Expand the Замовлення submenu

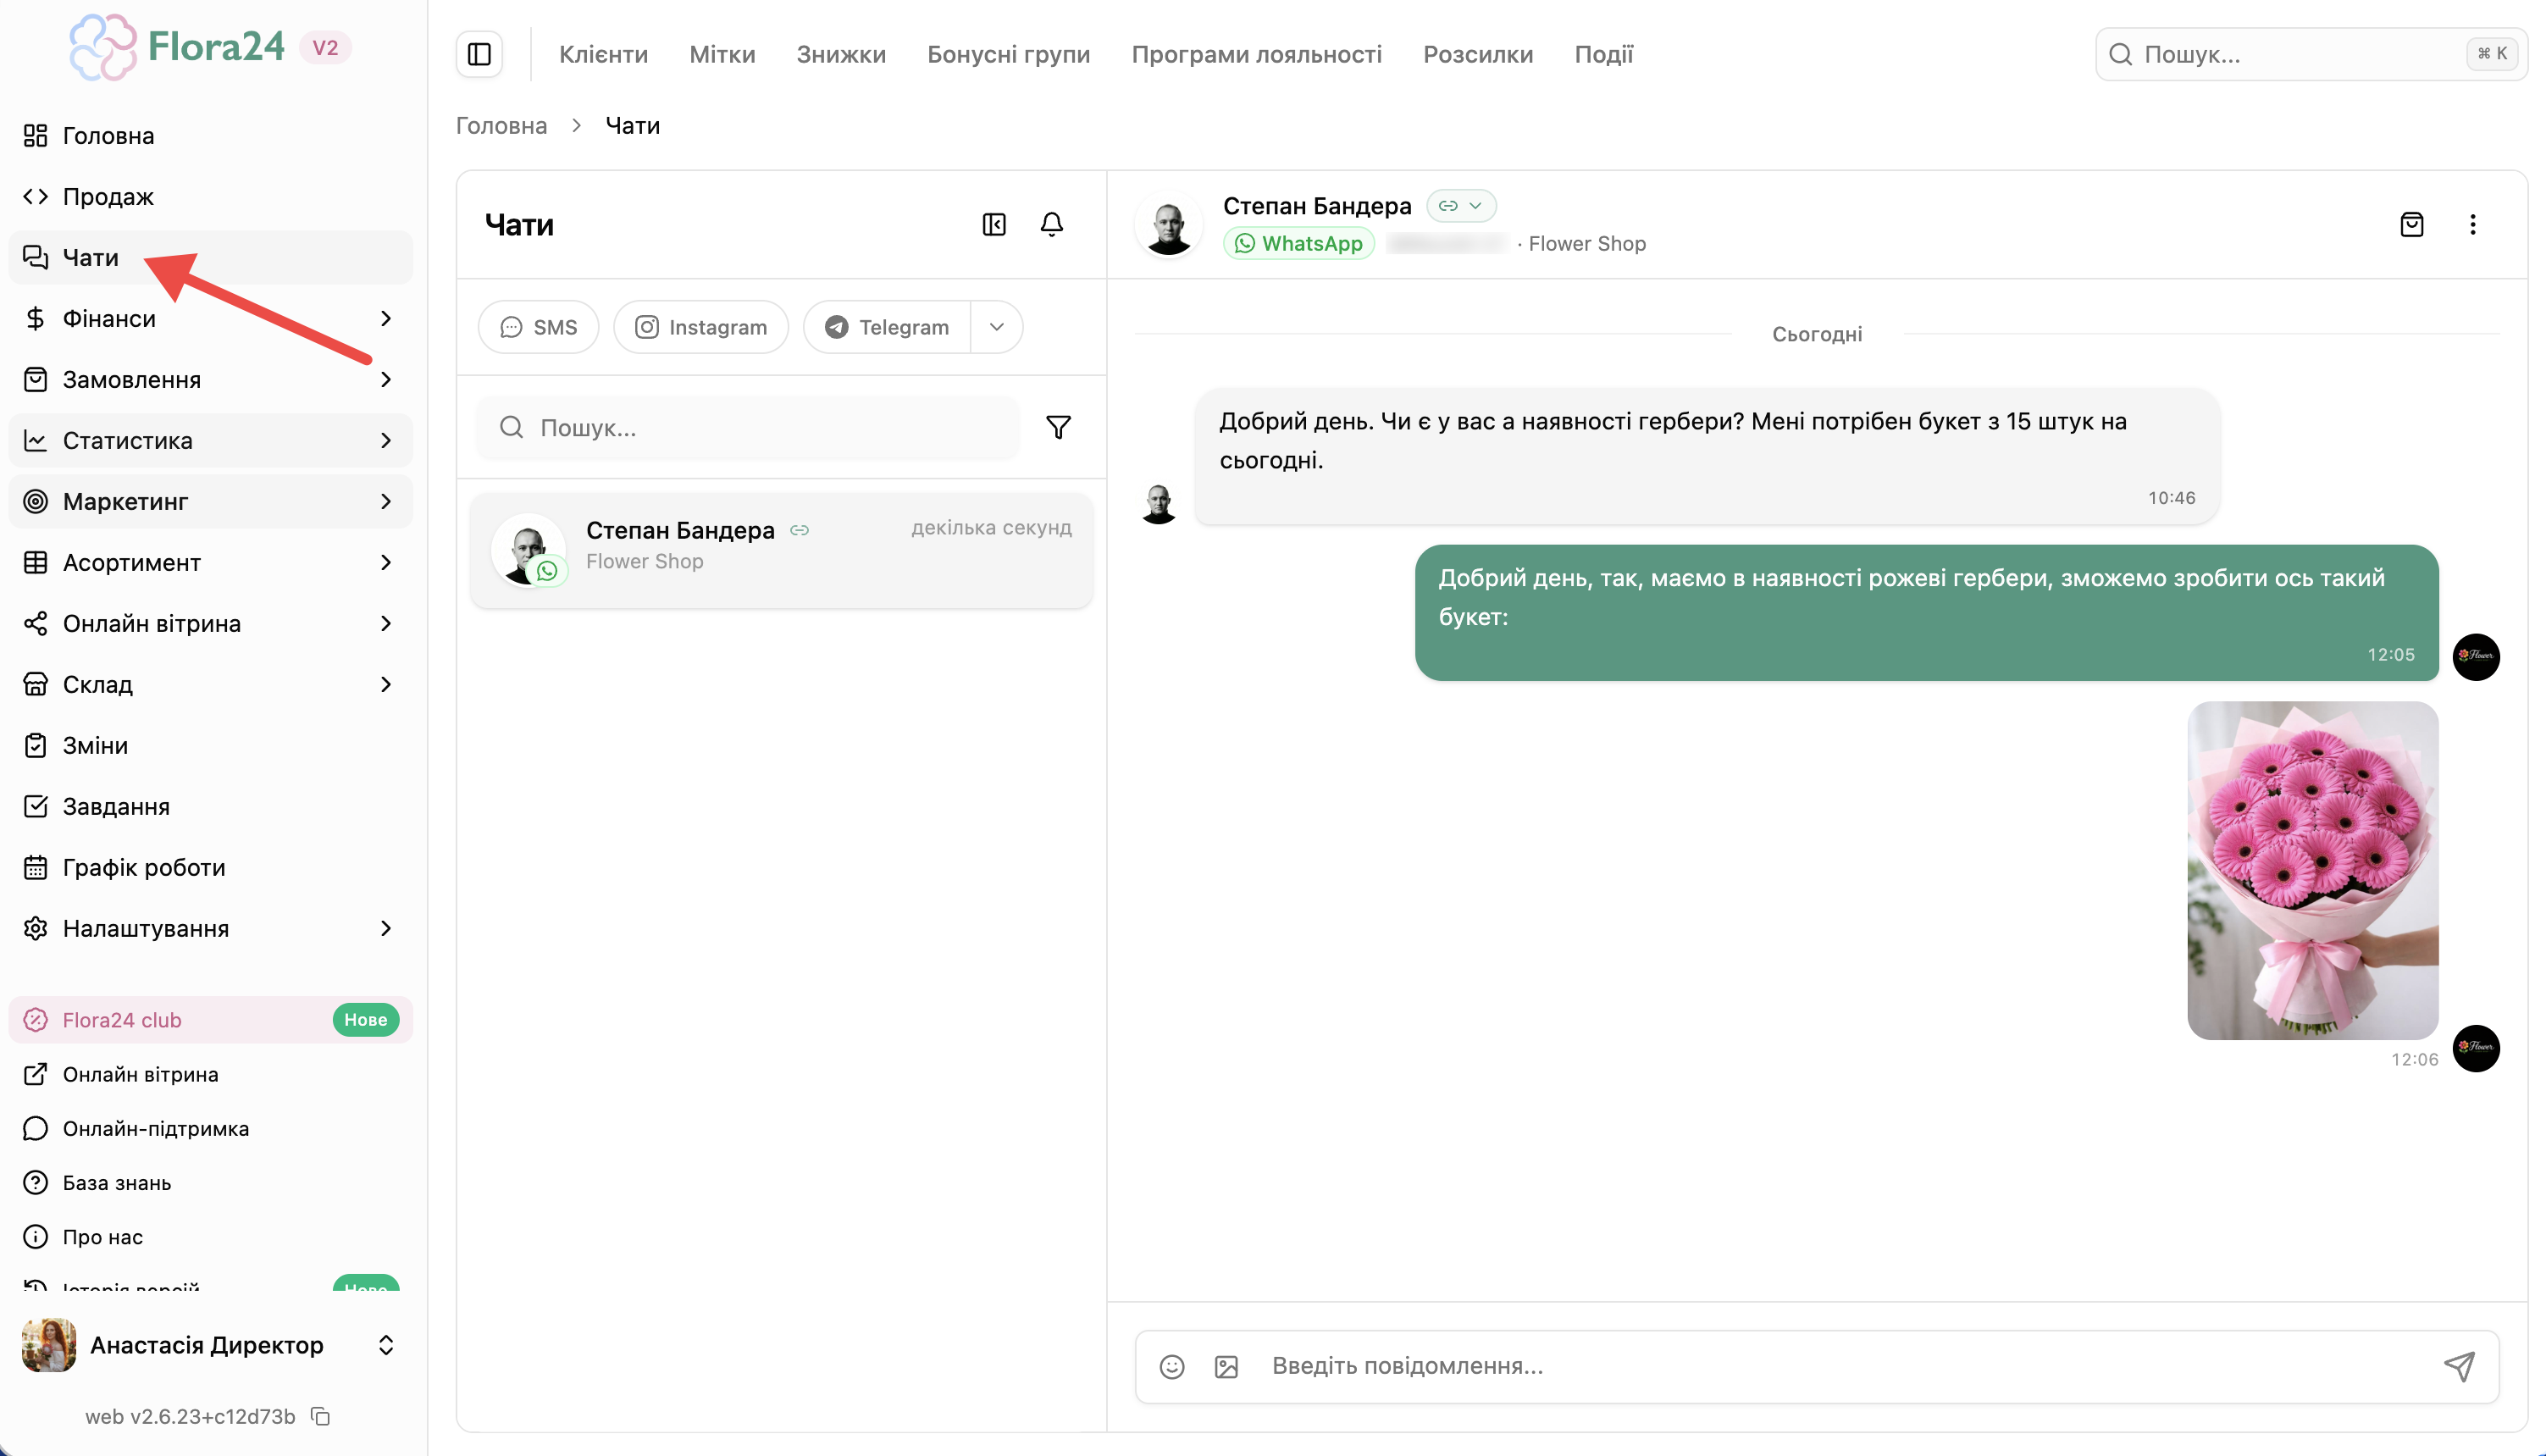386,380
